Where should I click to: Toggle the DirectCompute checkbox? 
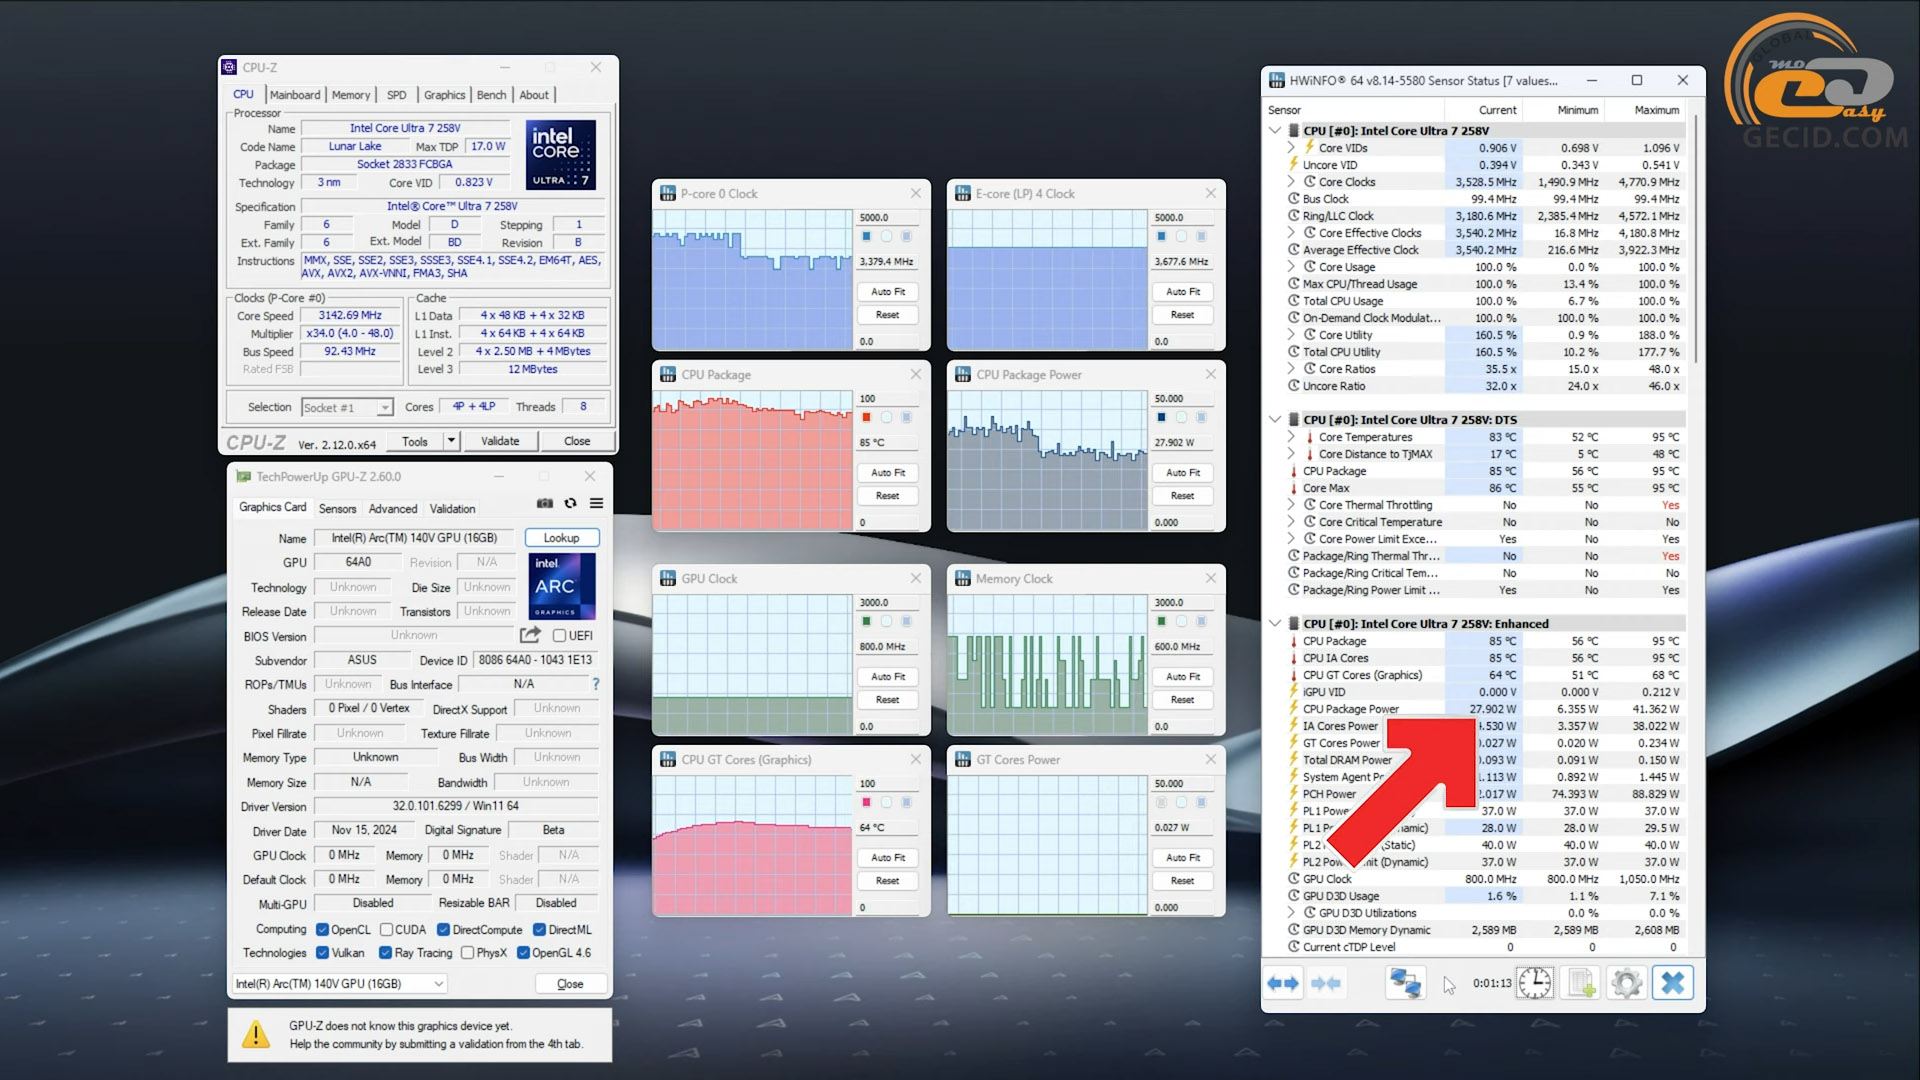443,929
